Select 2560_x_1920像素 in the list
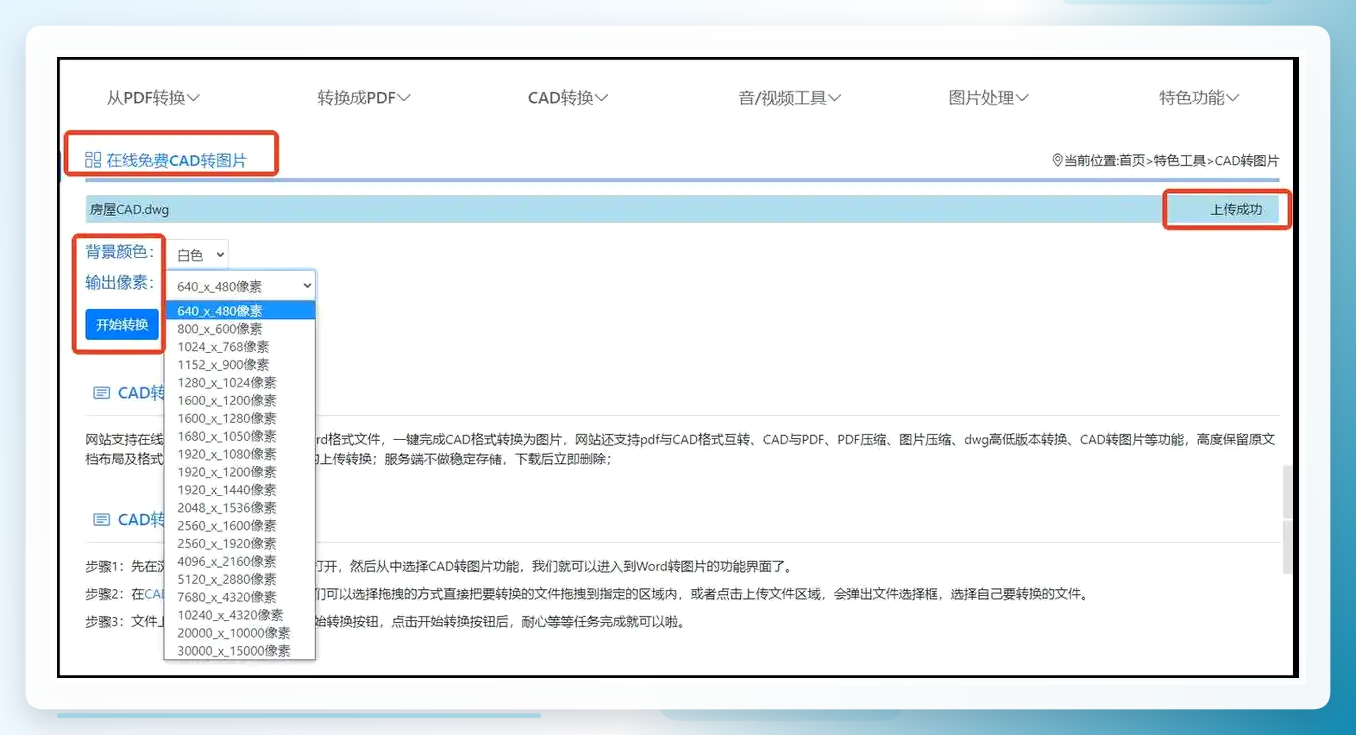Screen dimensions: 1356x735 coord(240,544)
